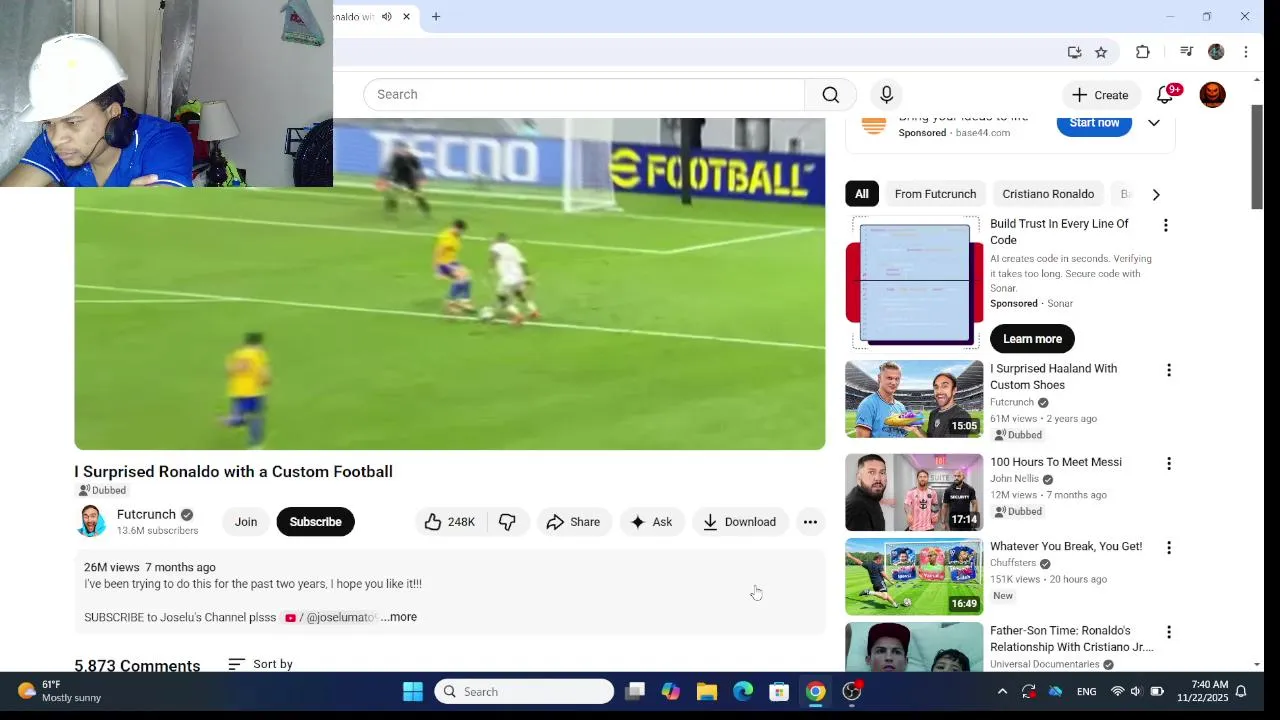Click install app icon in address bar
Image resolution: width=1280 pixels, height=720 pixels.
pyautogui.click(x=1074, y=52)
